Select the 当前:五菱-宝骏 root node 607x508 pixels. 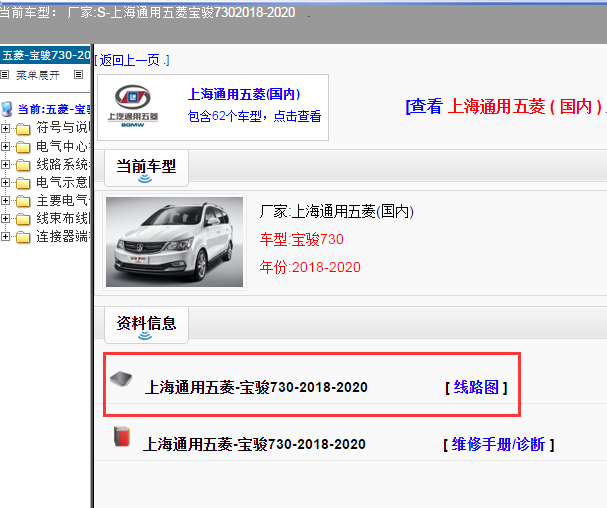pos(54,109)
